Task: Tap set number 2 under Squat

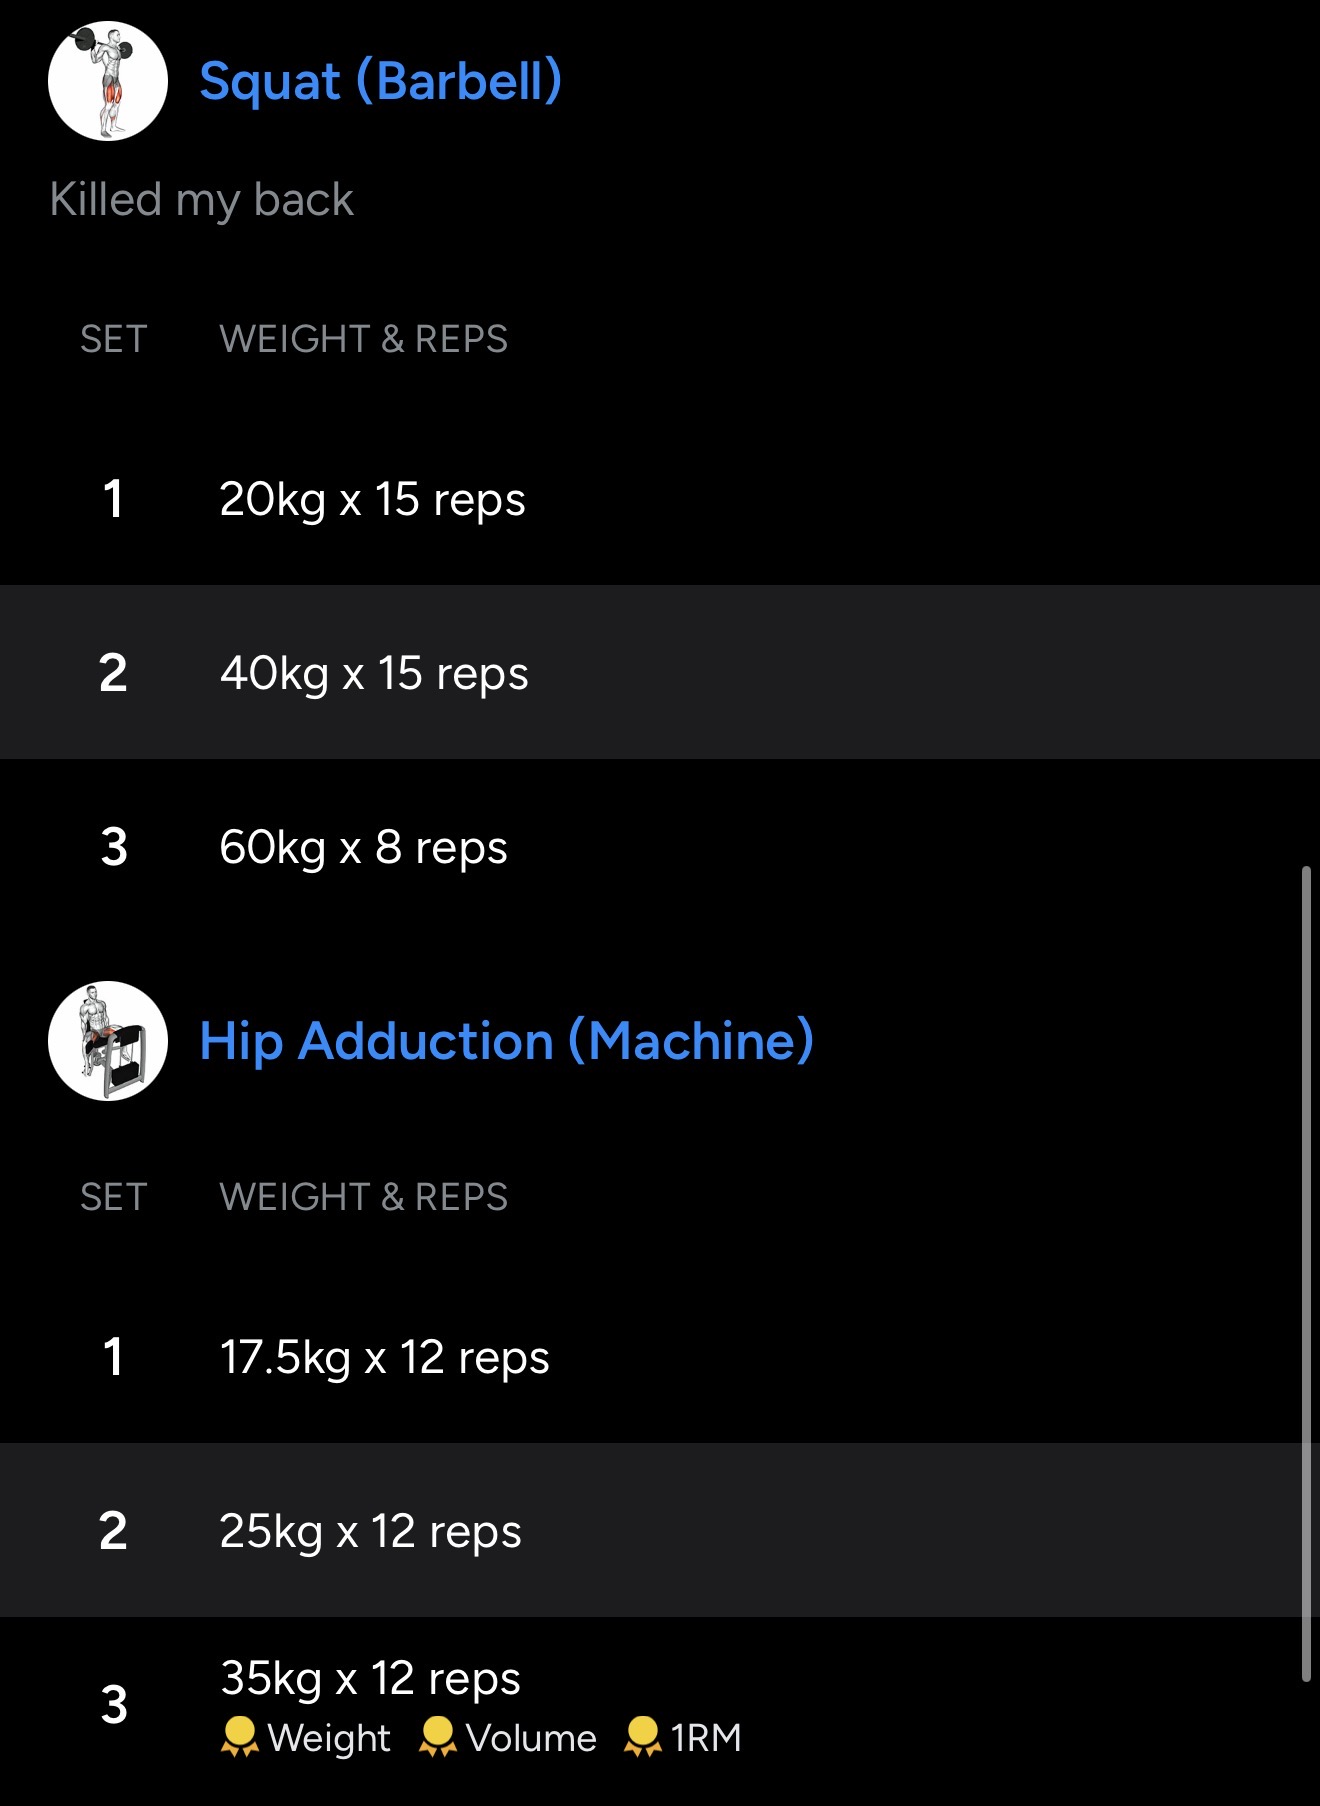Action: tap(113, 673)
